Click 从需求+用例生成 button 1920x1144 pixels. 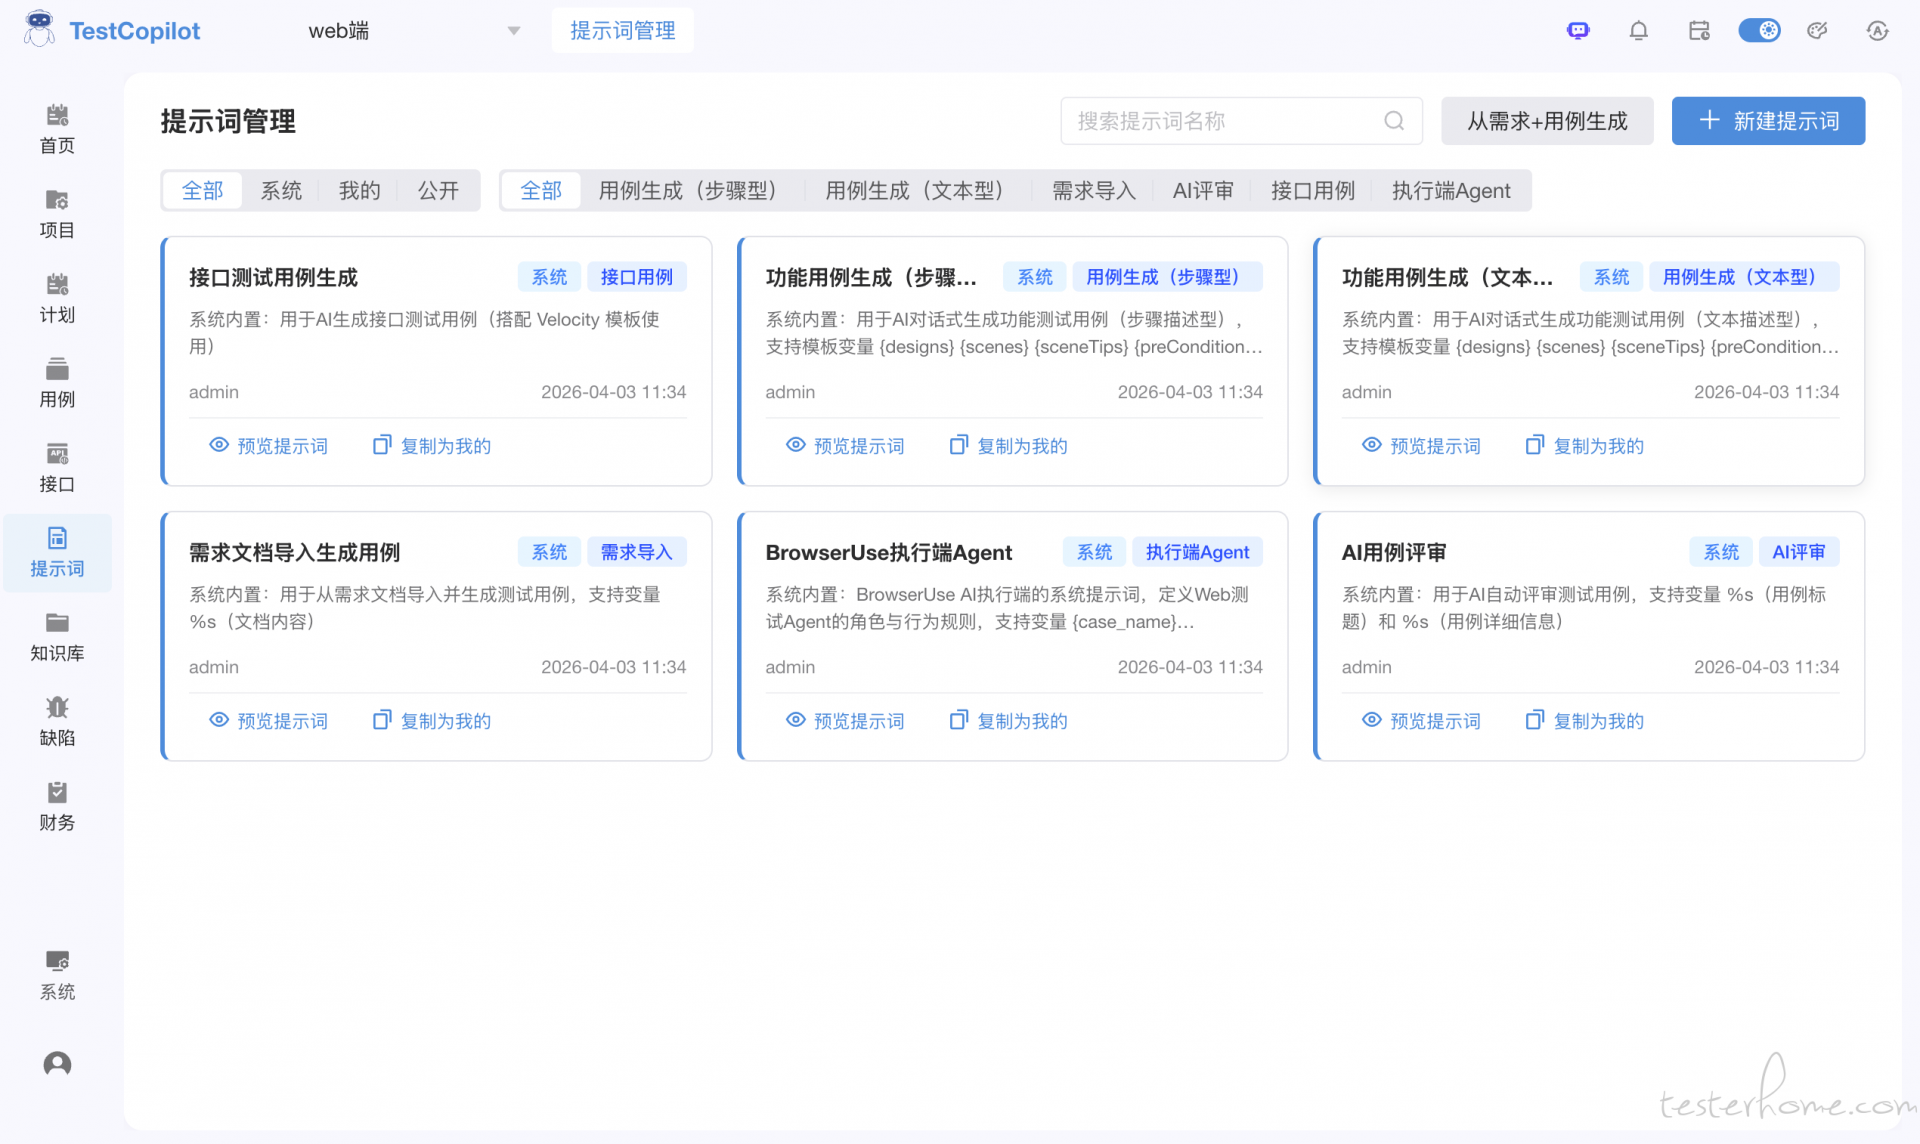click(1546, 121)
